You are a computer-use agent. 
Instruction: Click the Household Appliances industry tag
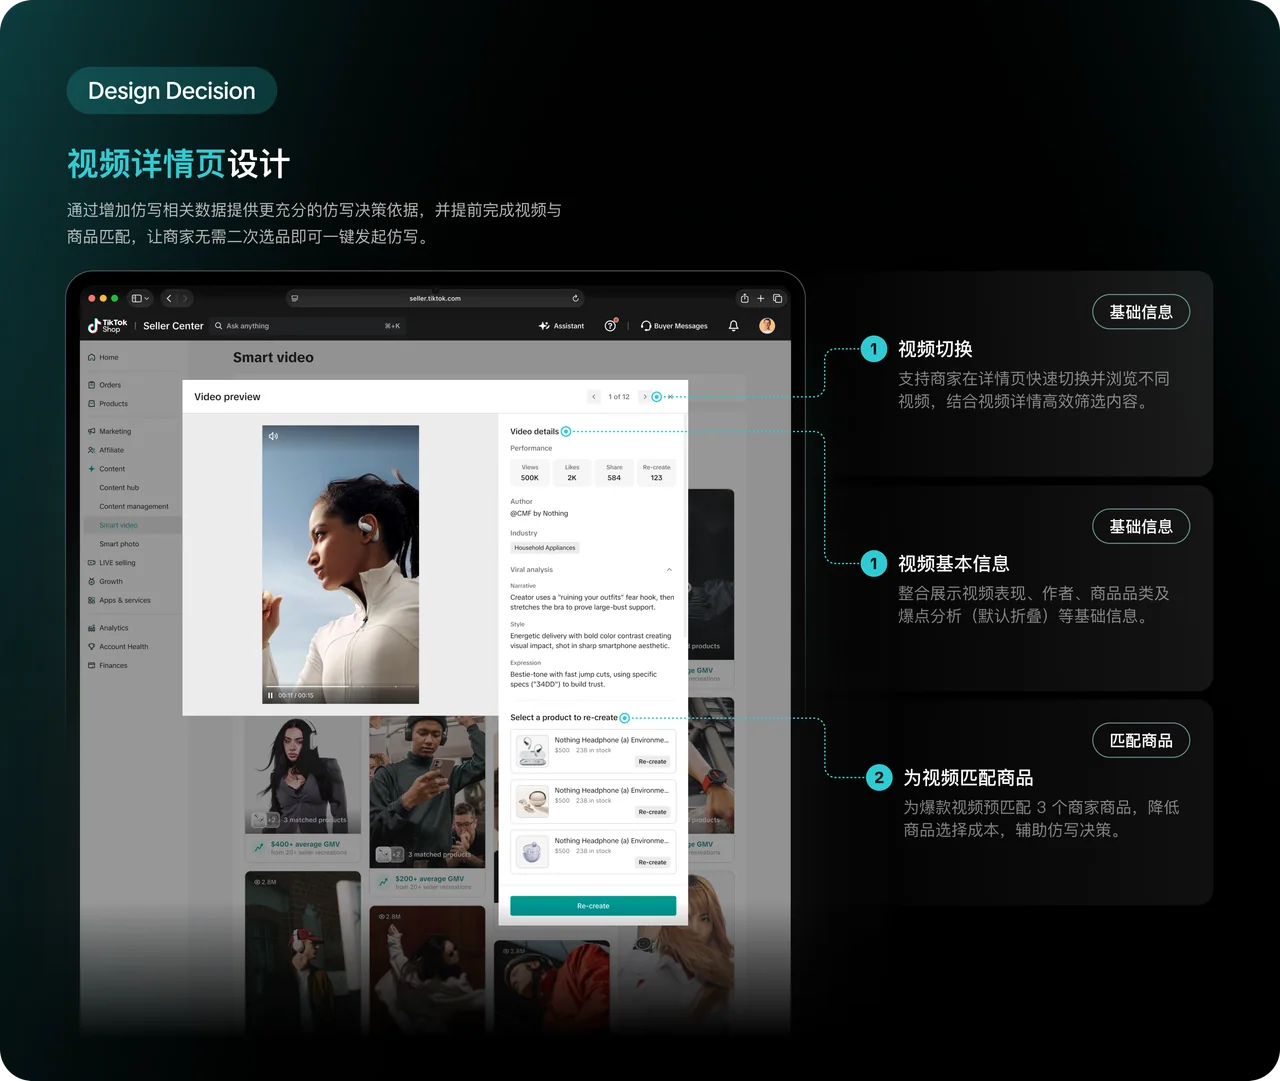click(x=545, y=548)
